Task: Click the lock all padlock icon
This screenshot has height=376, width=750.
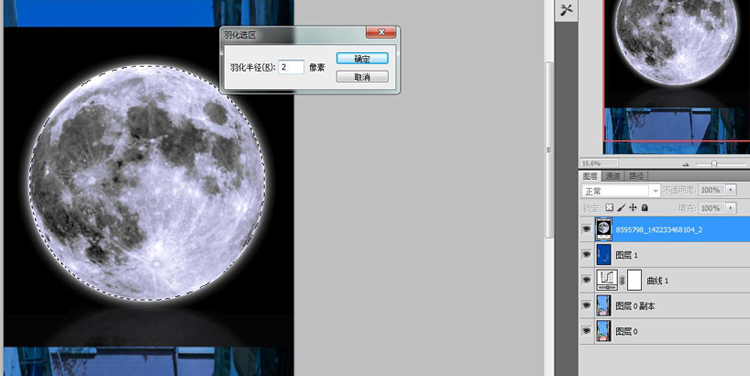Action: (644, 208)
